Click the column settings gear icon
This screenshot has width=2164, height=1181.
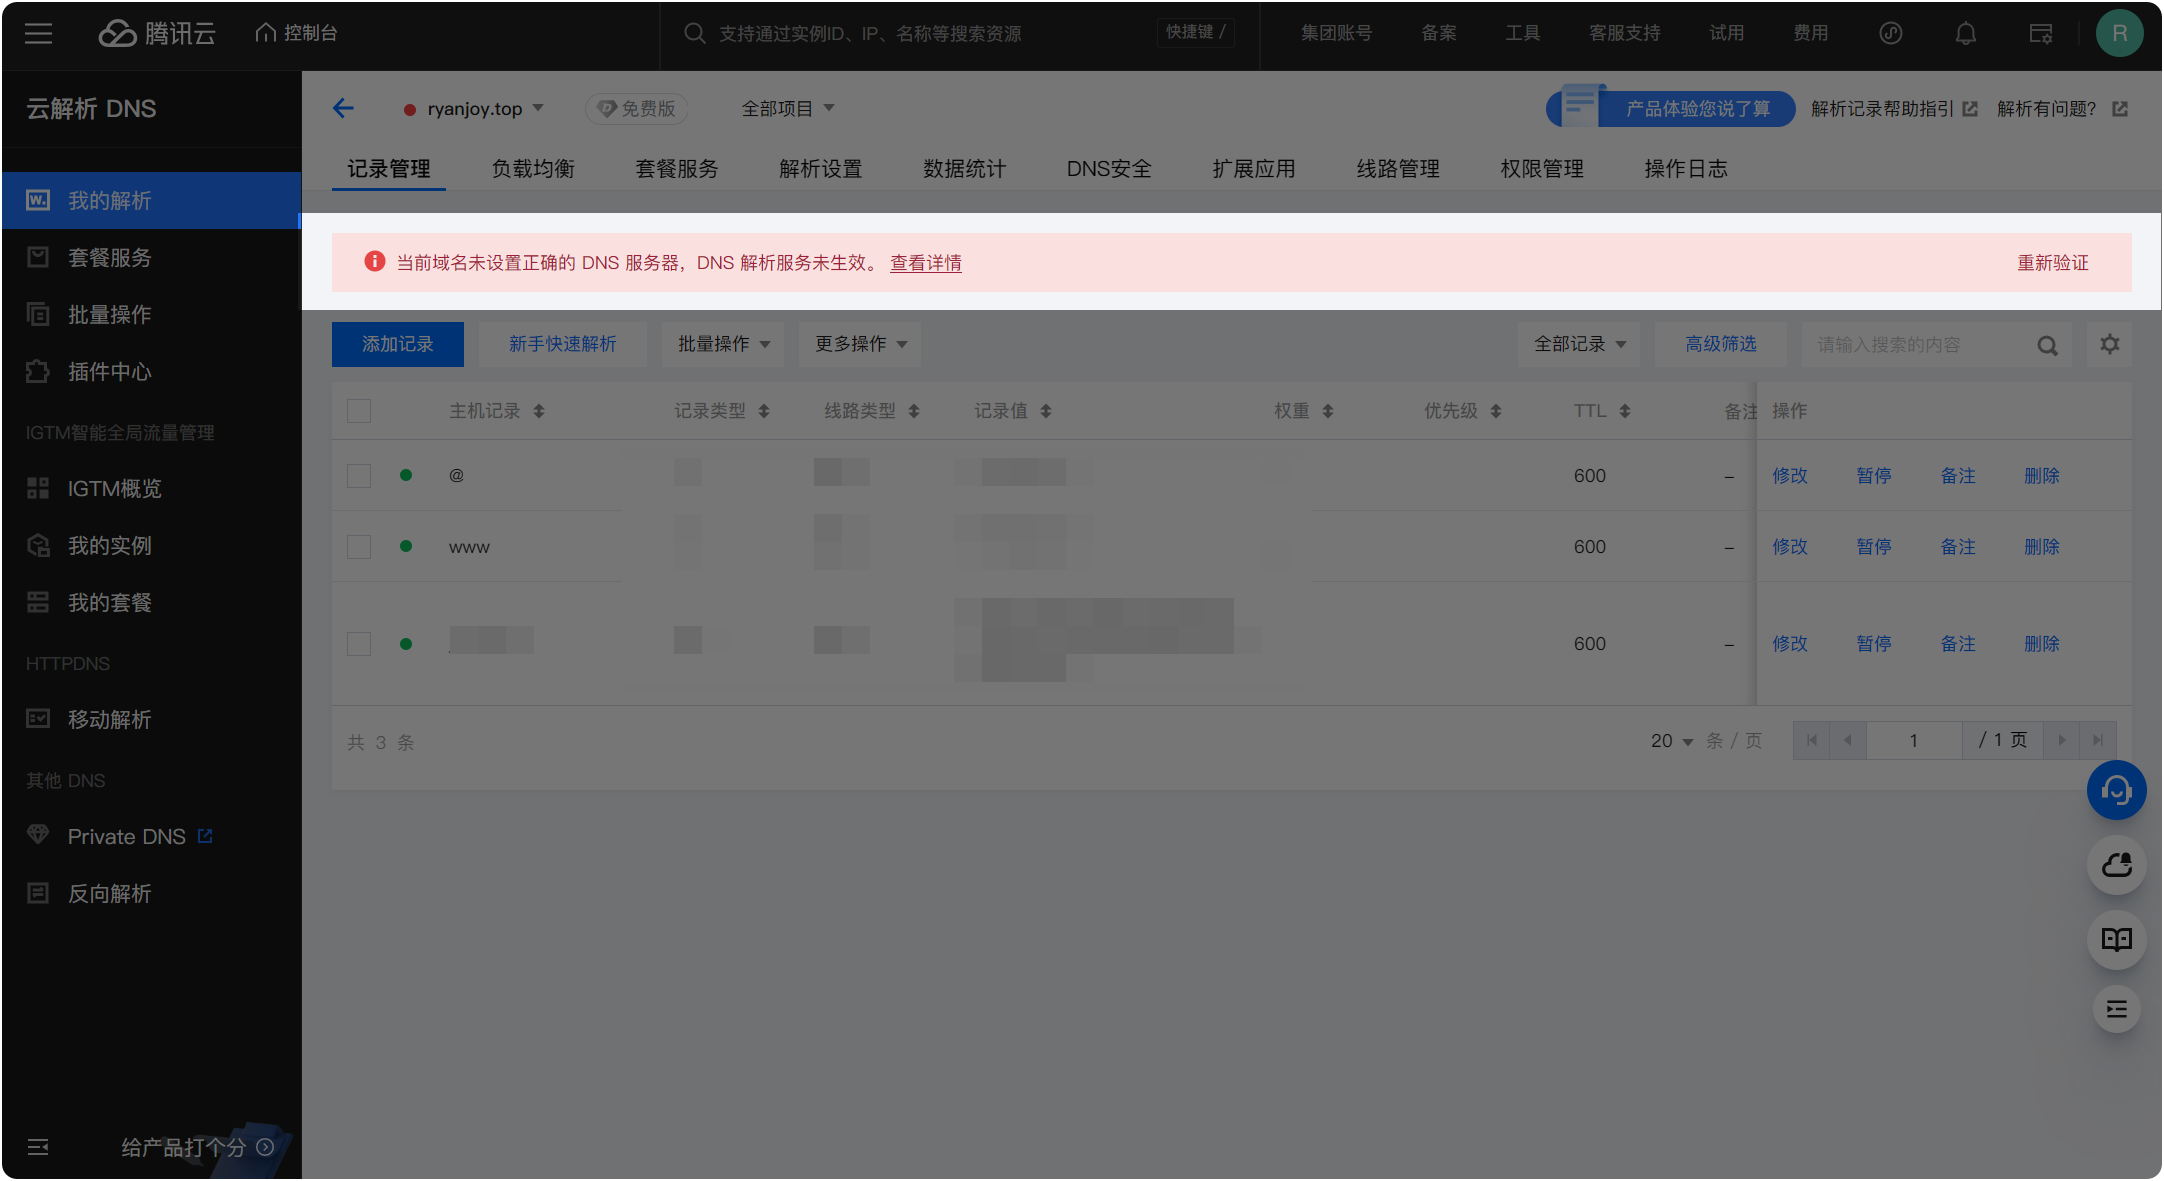2110,344
